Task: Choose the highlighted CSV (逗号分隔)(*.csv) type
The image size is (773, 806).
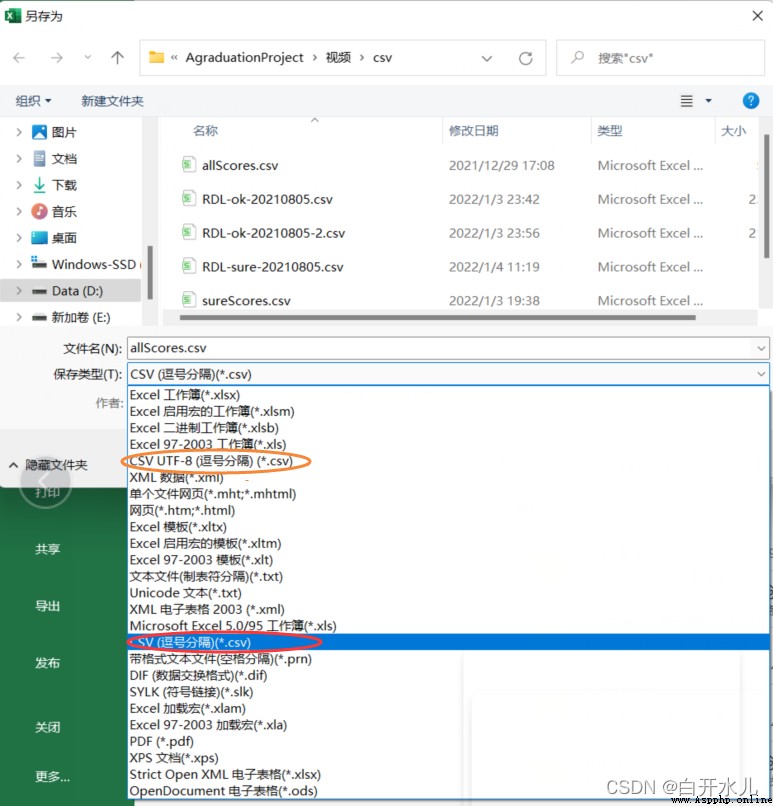Action: [x=448, y=642]
